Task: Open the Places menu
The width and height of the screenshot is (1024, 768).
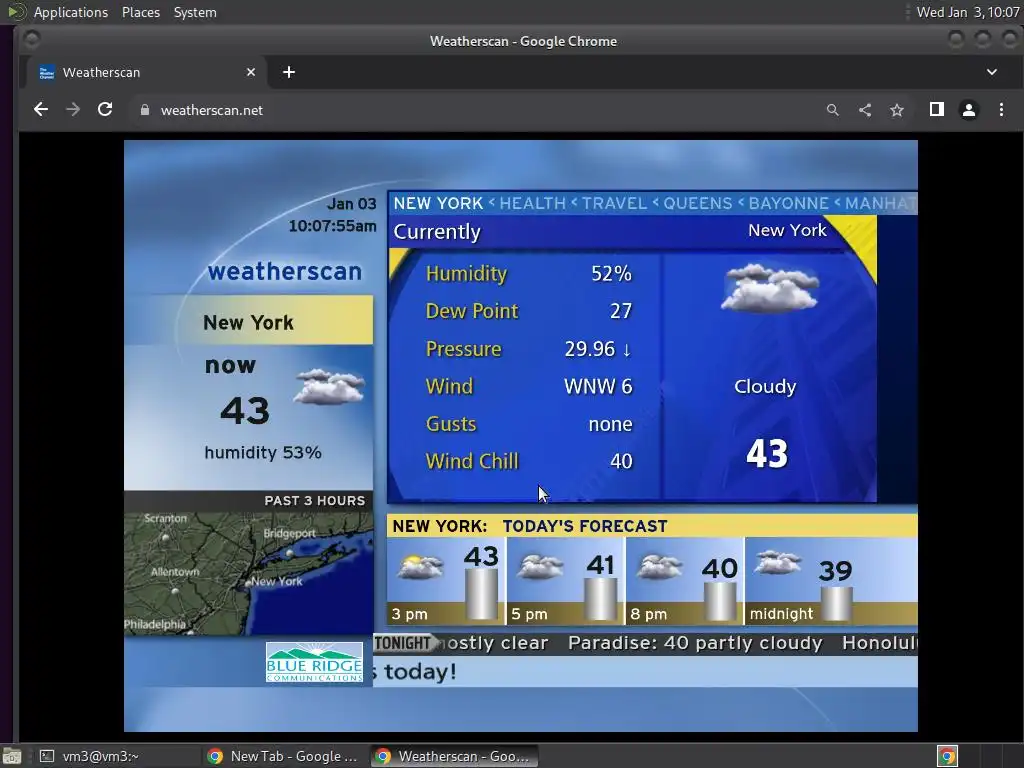Action: (140, 12)
